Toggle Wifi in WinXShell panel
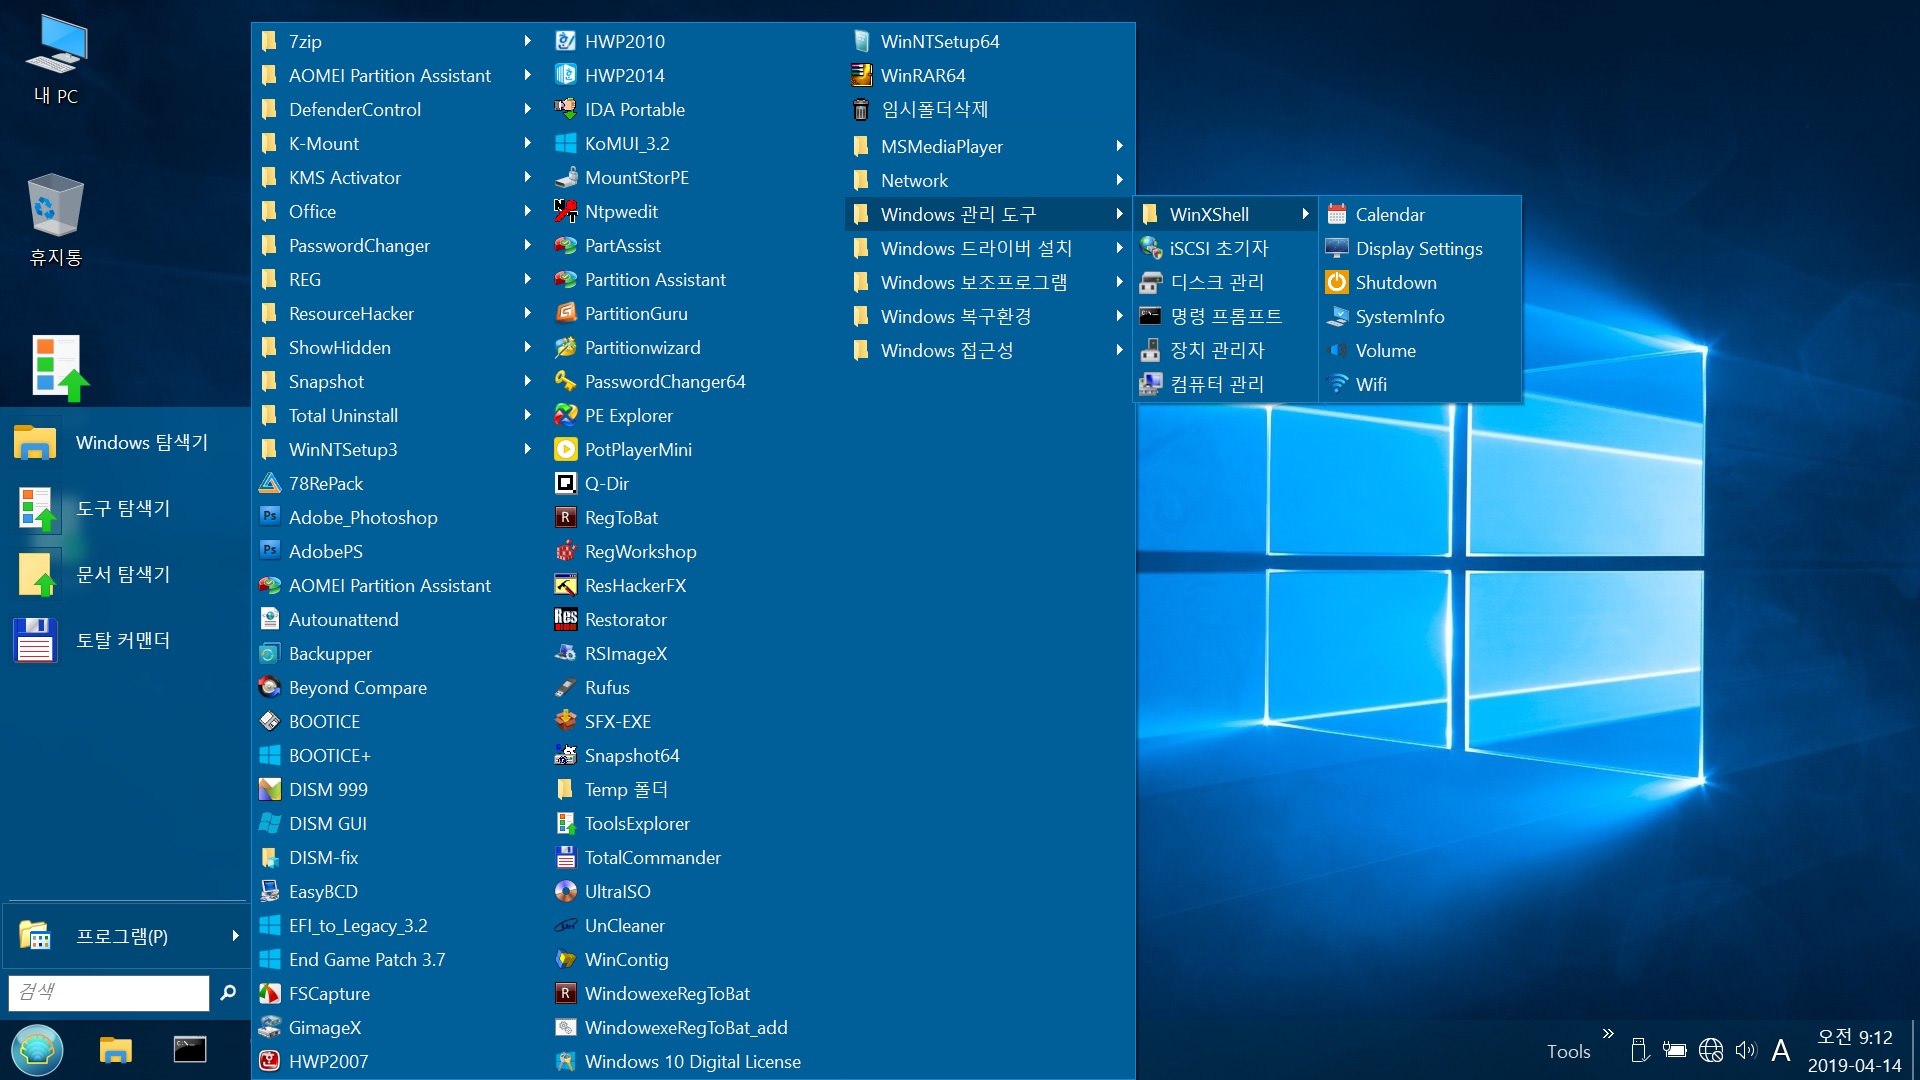 tap(1370, 384)
